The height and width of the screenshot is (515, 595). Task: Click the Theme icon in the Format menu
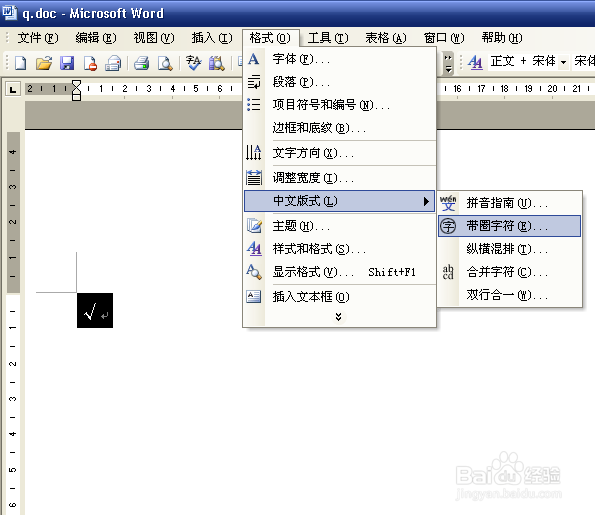253,226
